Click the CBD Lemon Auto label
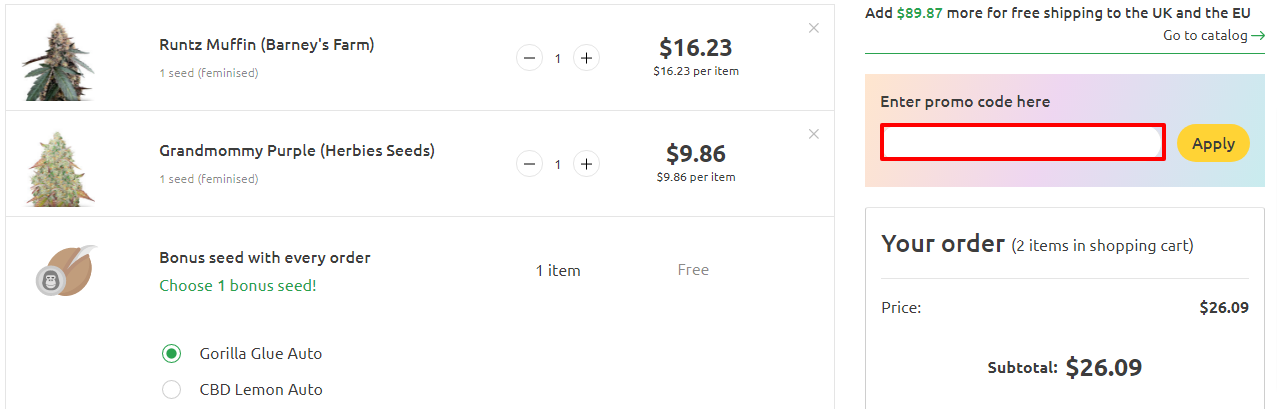The width and height of the screenshot is (1277, 409). [261, 389]
